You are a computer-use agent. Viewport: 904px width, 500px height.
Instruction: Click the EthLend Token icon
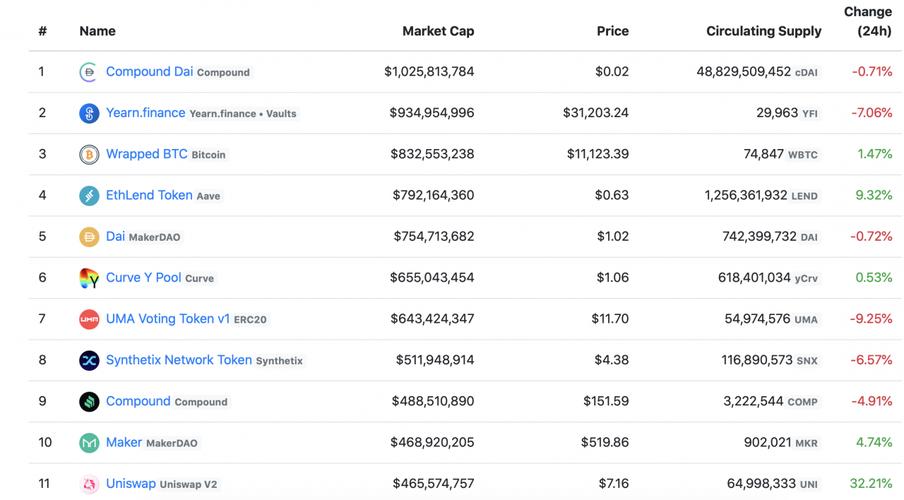click(89, 195)
